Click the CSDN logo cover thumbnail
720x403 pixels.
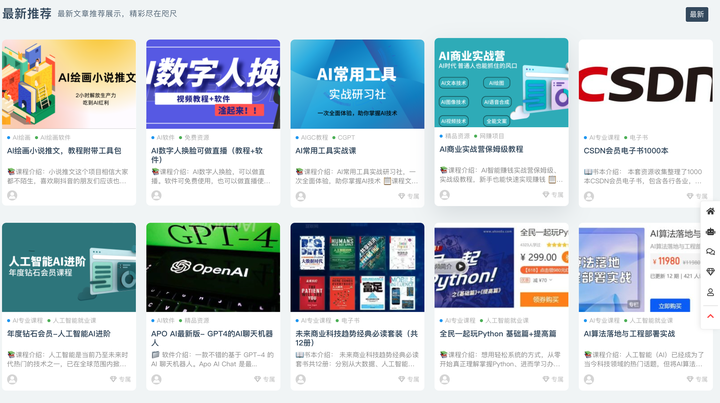(x=646, y=84)
